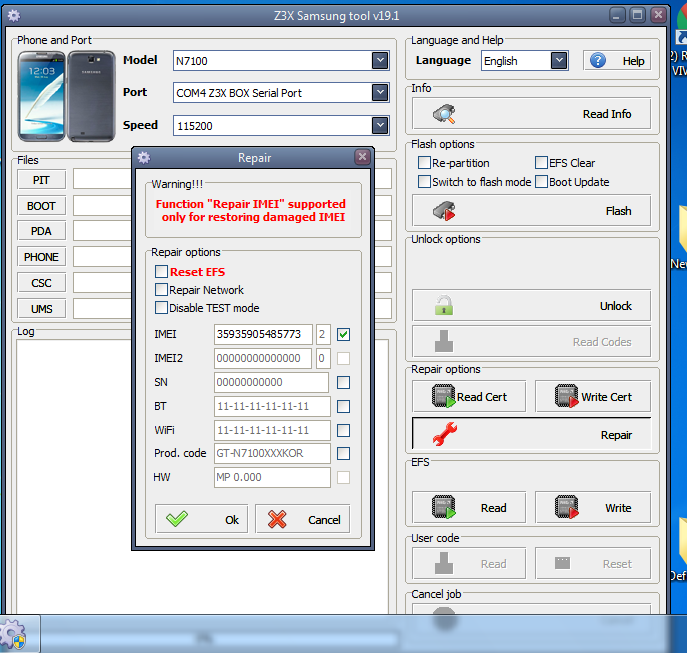This screenshot has width=687, height=653.
Task: Choose the PHONE file button
Action: 42,257
